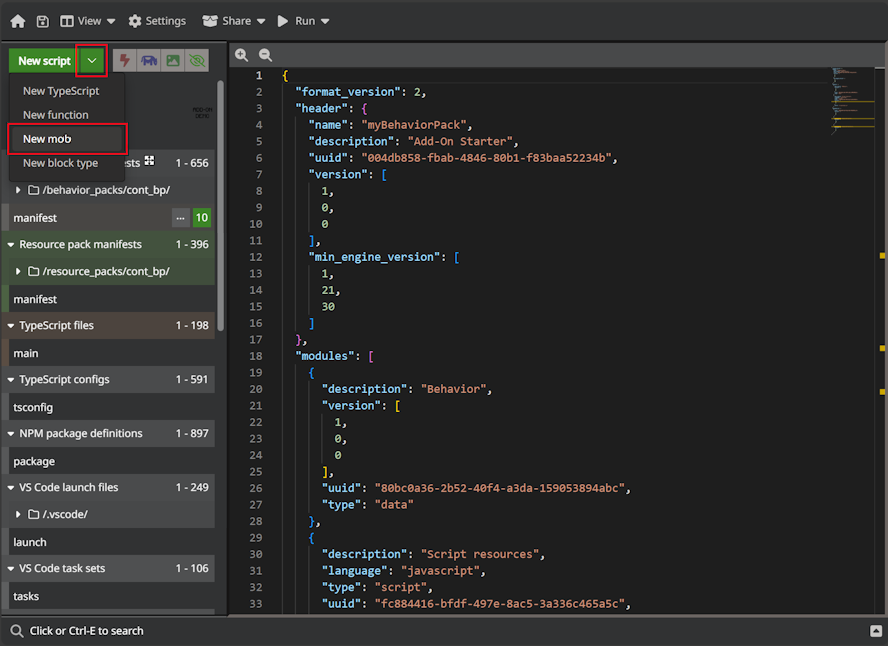This screenshot has width=888, height=646.
Task: Click the New script dropdown arrow
Action: (92, 61)
